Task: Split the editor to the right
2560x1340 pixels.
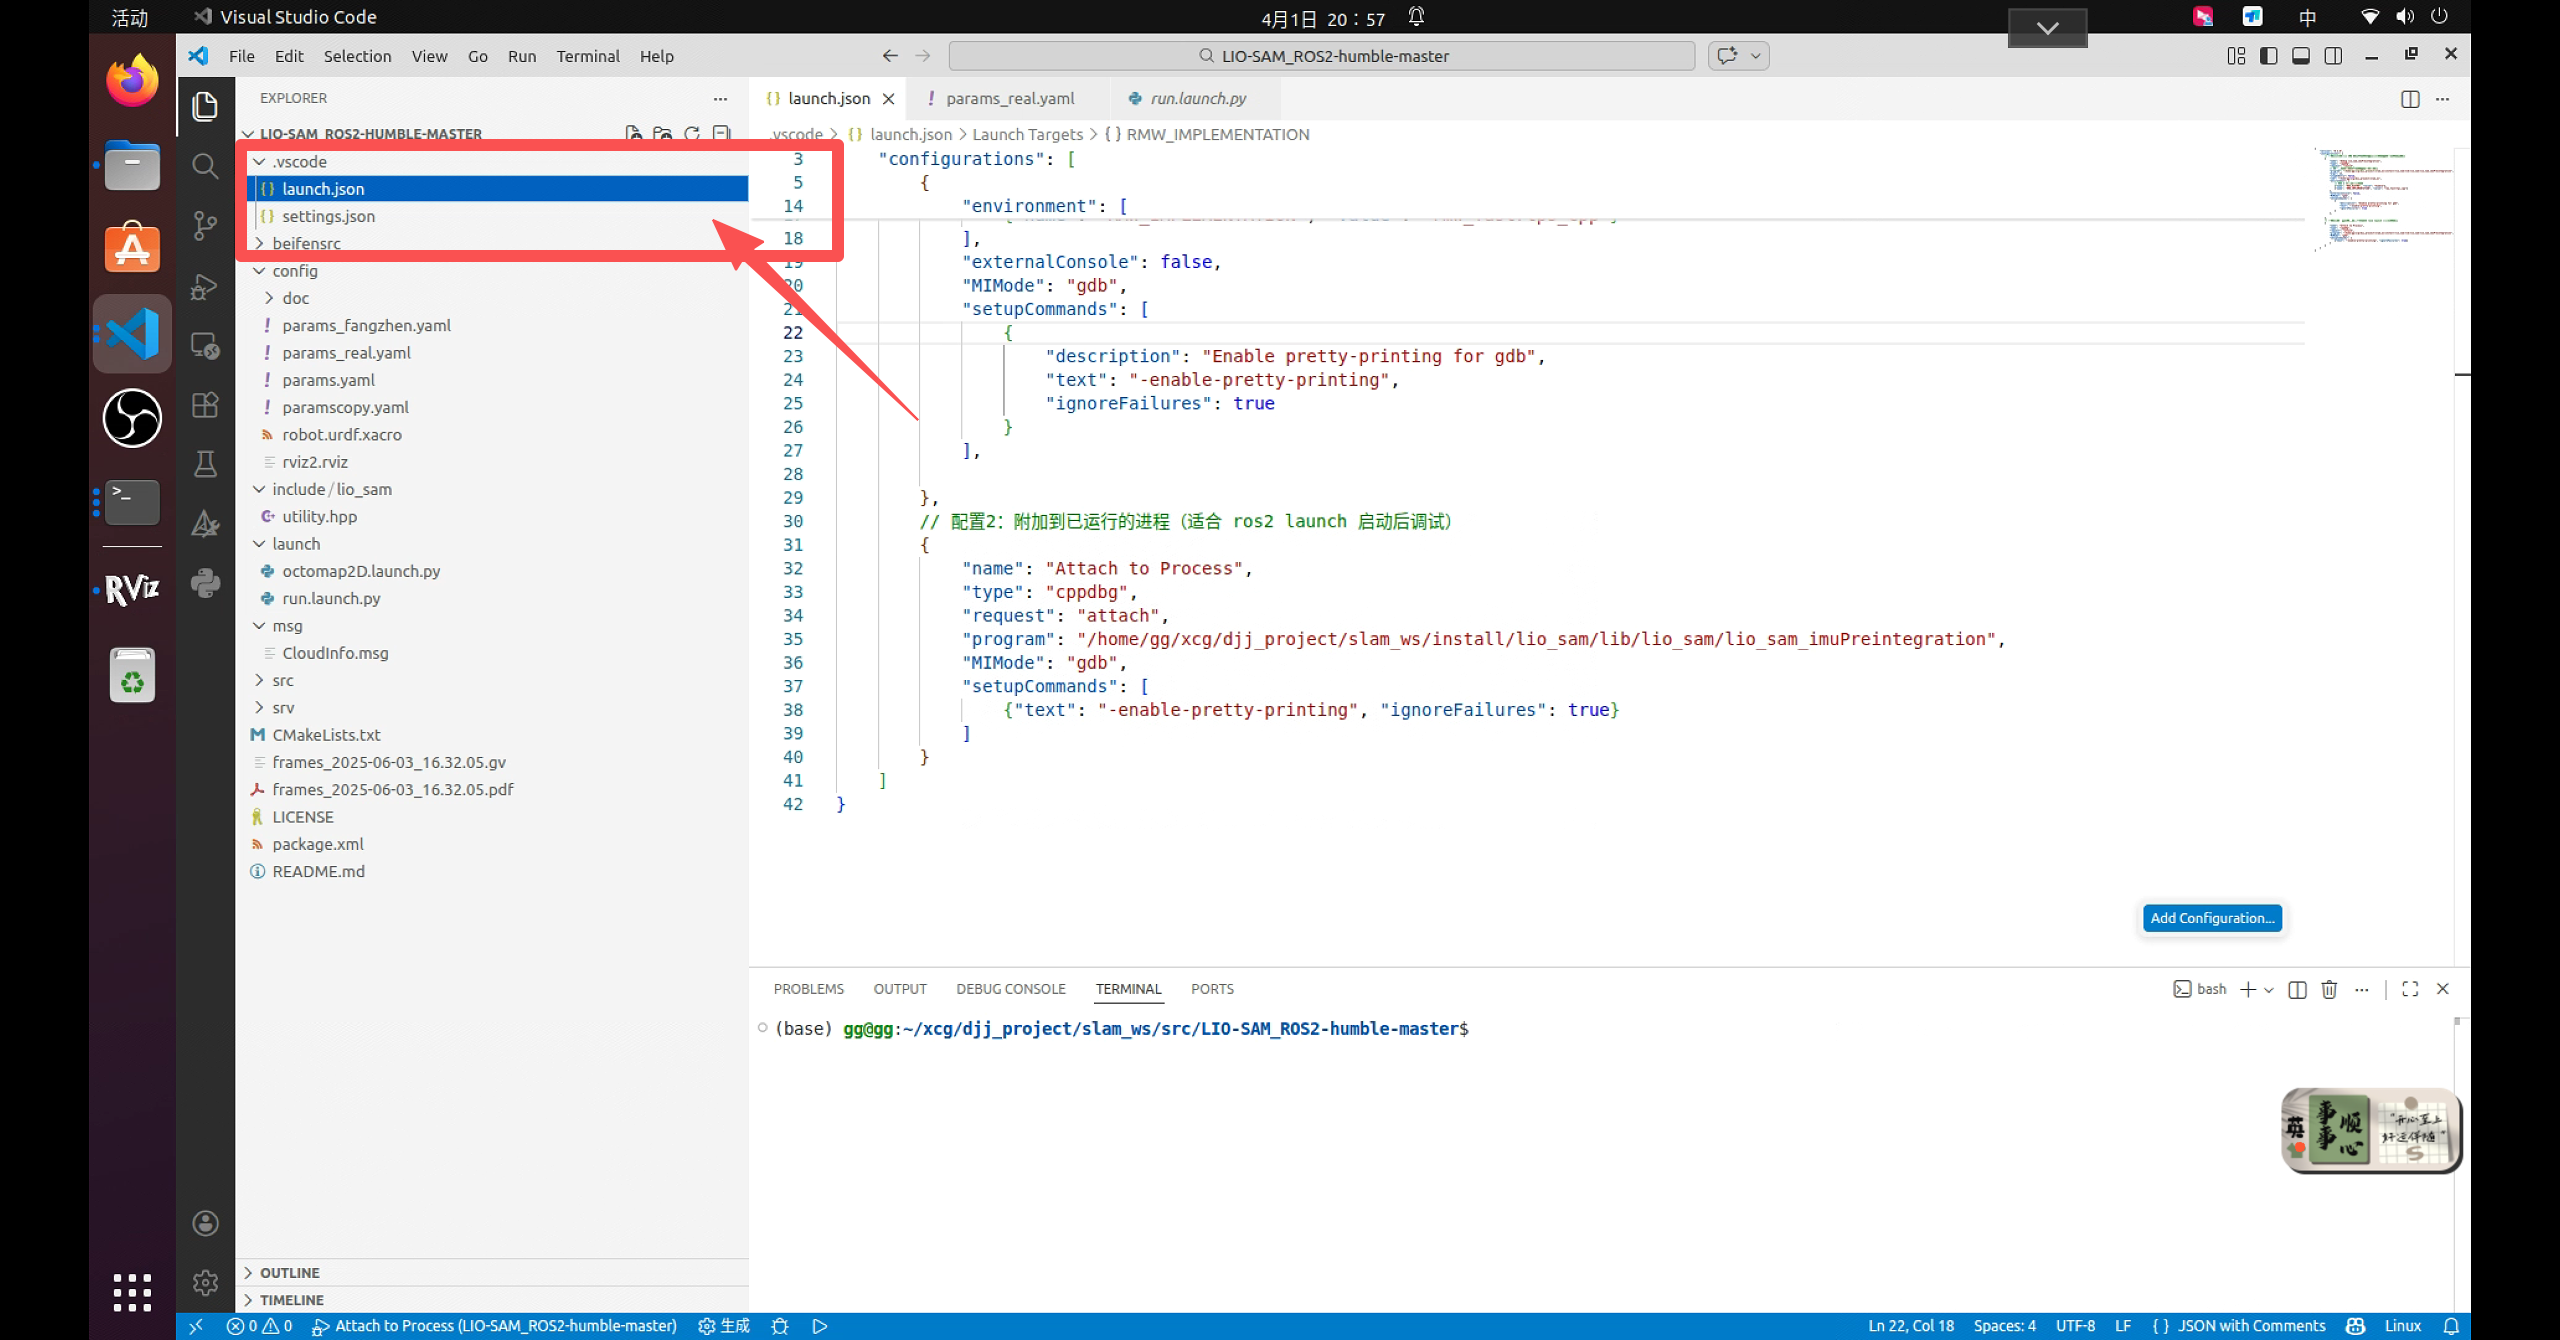Action: click(2410, 98)
